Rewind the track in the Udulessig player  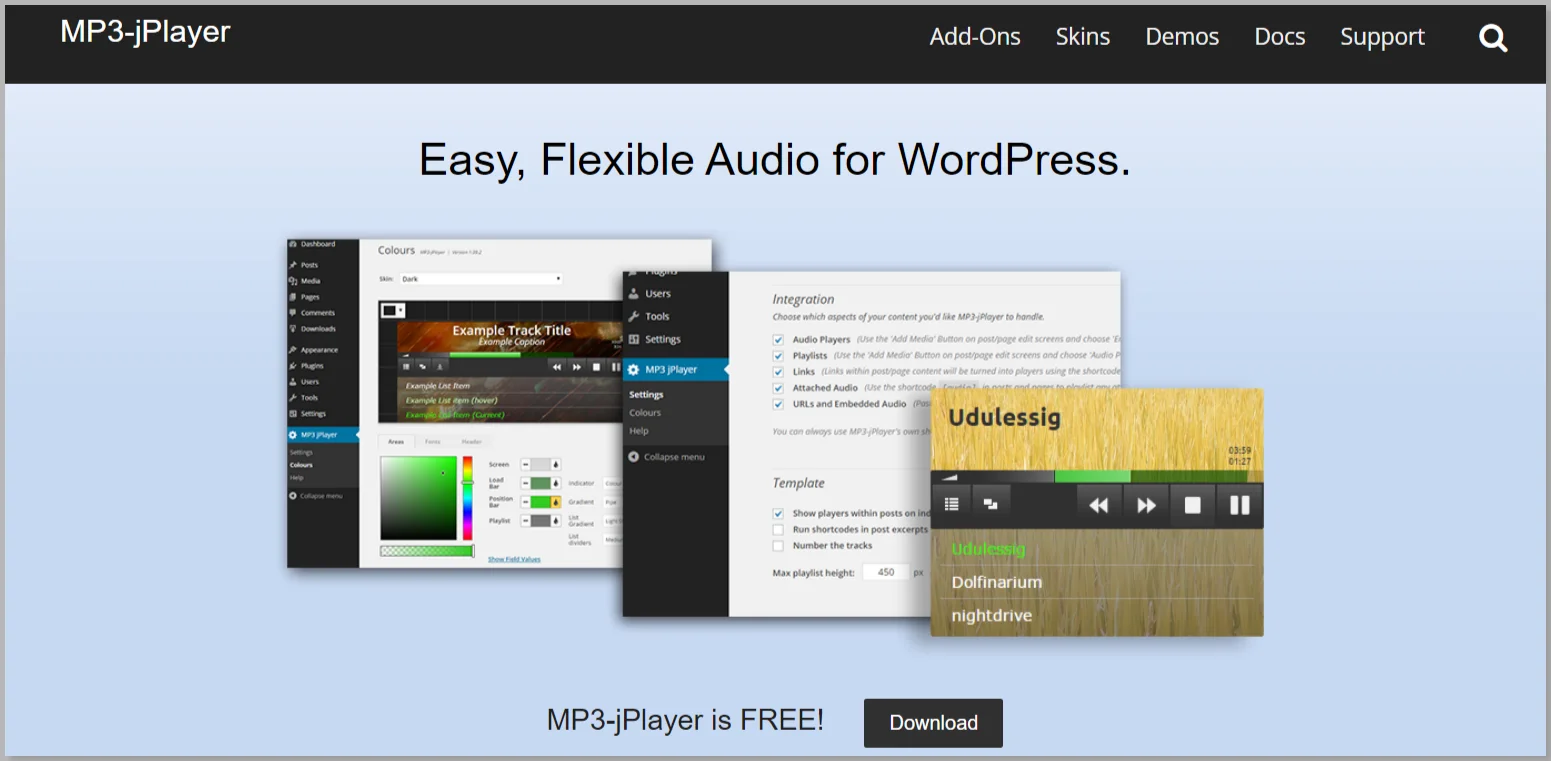1099,505
